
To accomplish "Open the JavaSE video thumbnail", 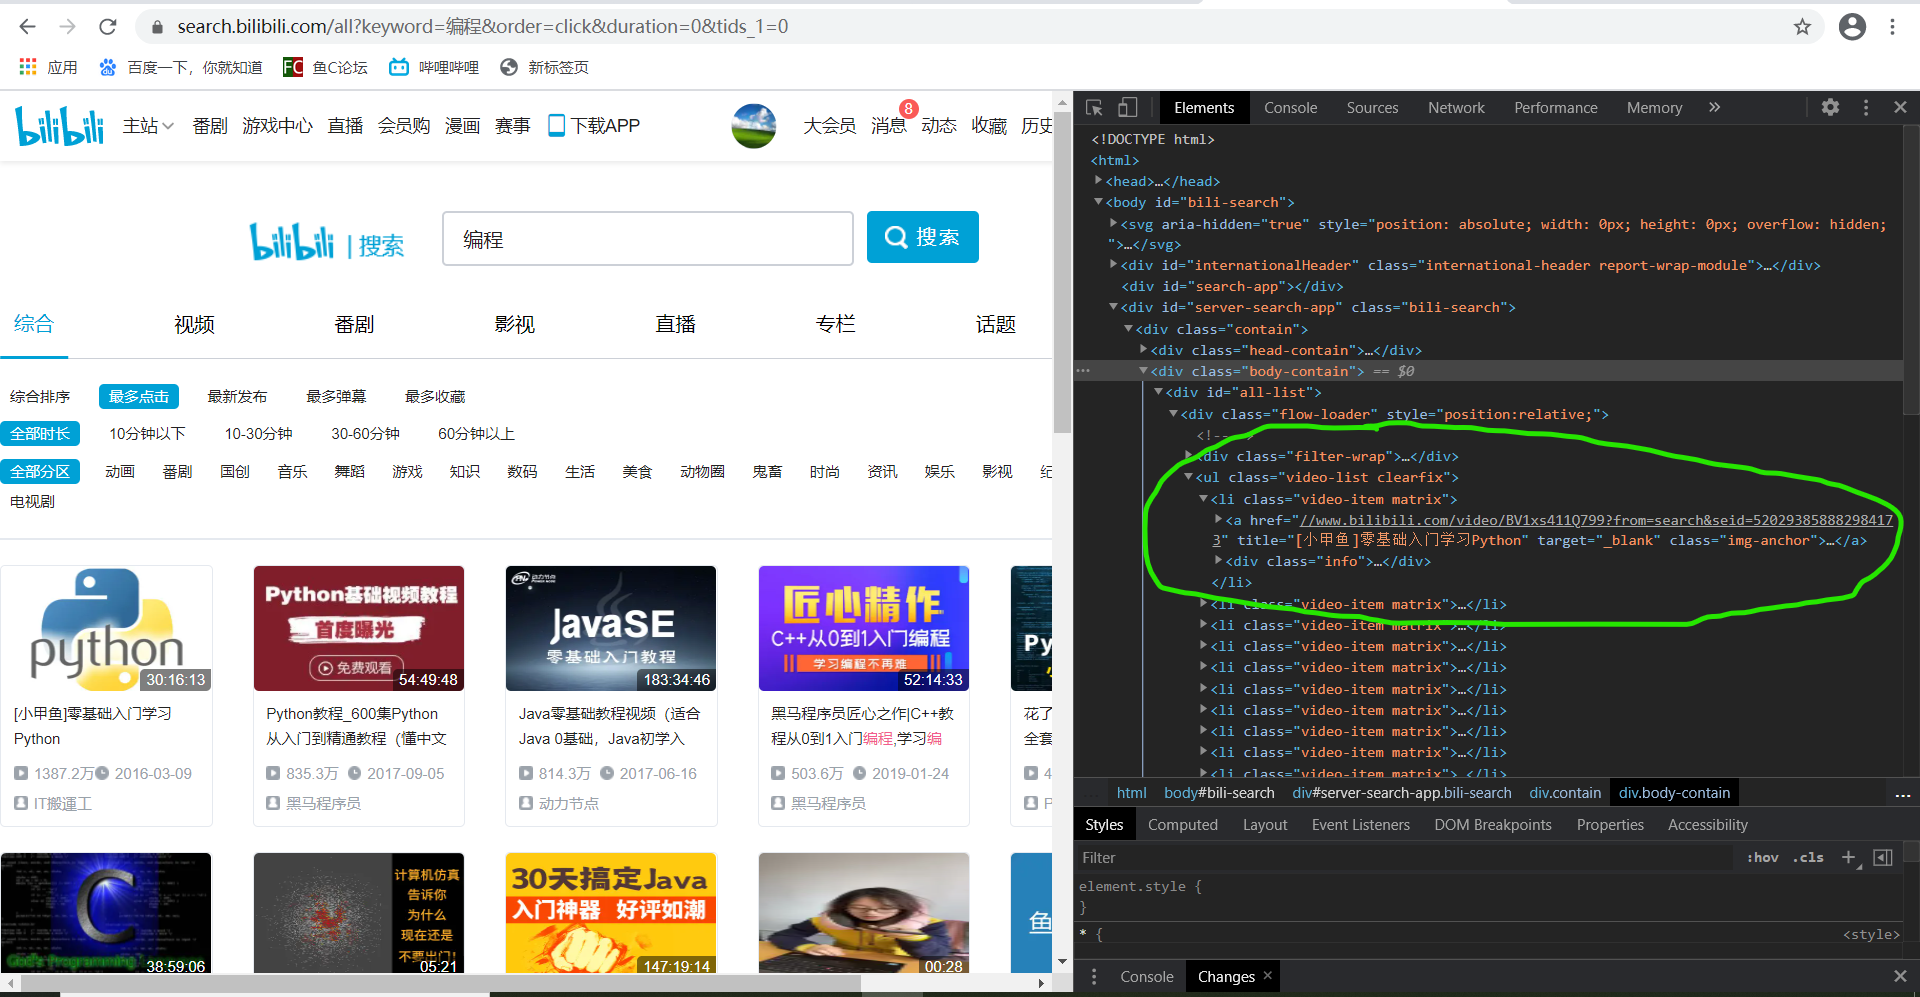I will click(x=611, y=629).
